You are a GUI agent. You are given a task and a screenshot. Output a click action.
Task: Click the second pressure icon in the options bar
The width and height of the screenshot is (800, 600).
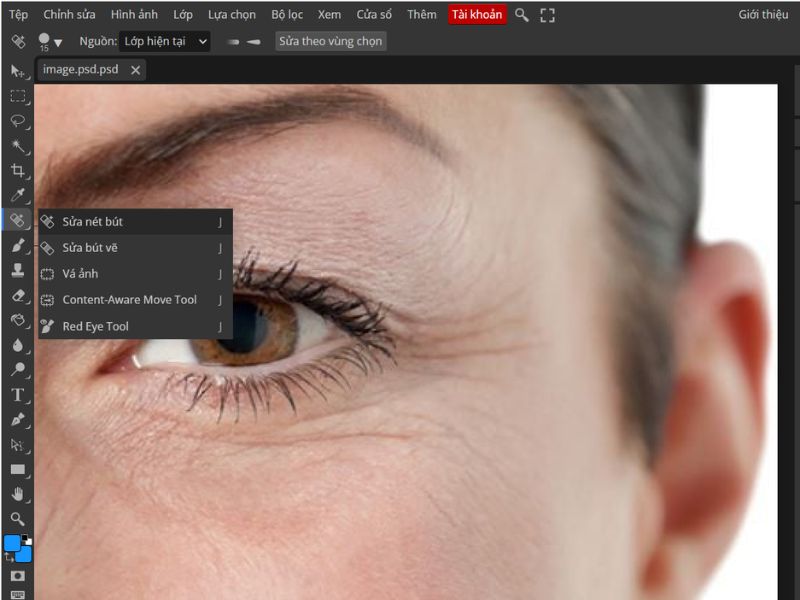click(x=254, y=42)
